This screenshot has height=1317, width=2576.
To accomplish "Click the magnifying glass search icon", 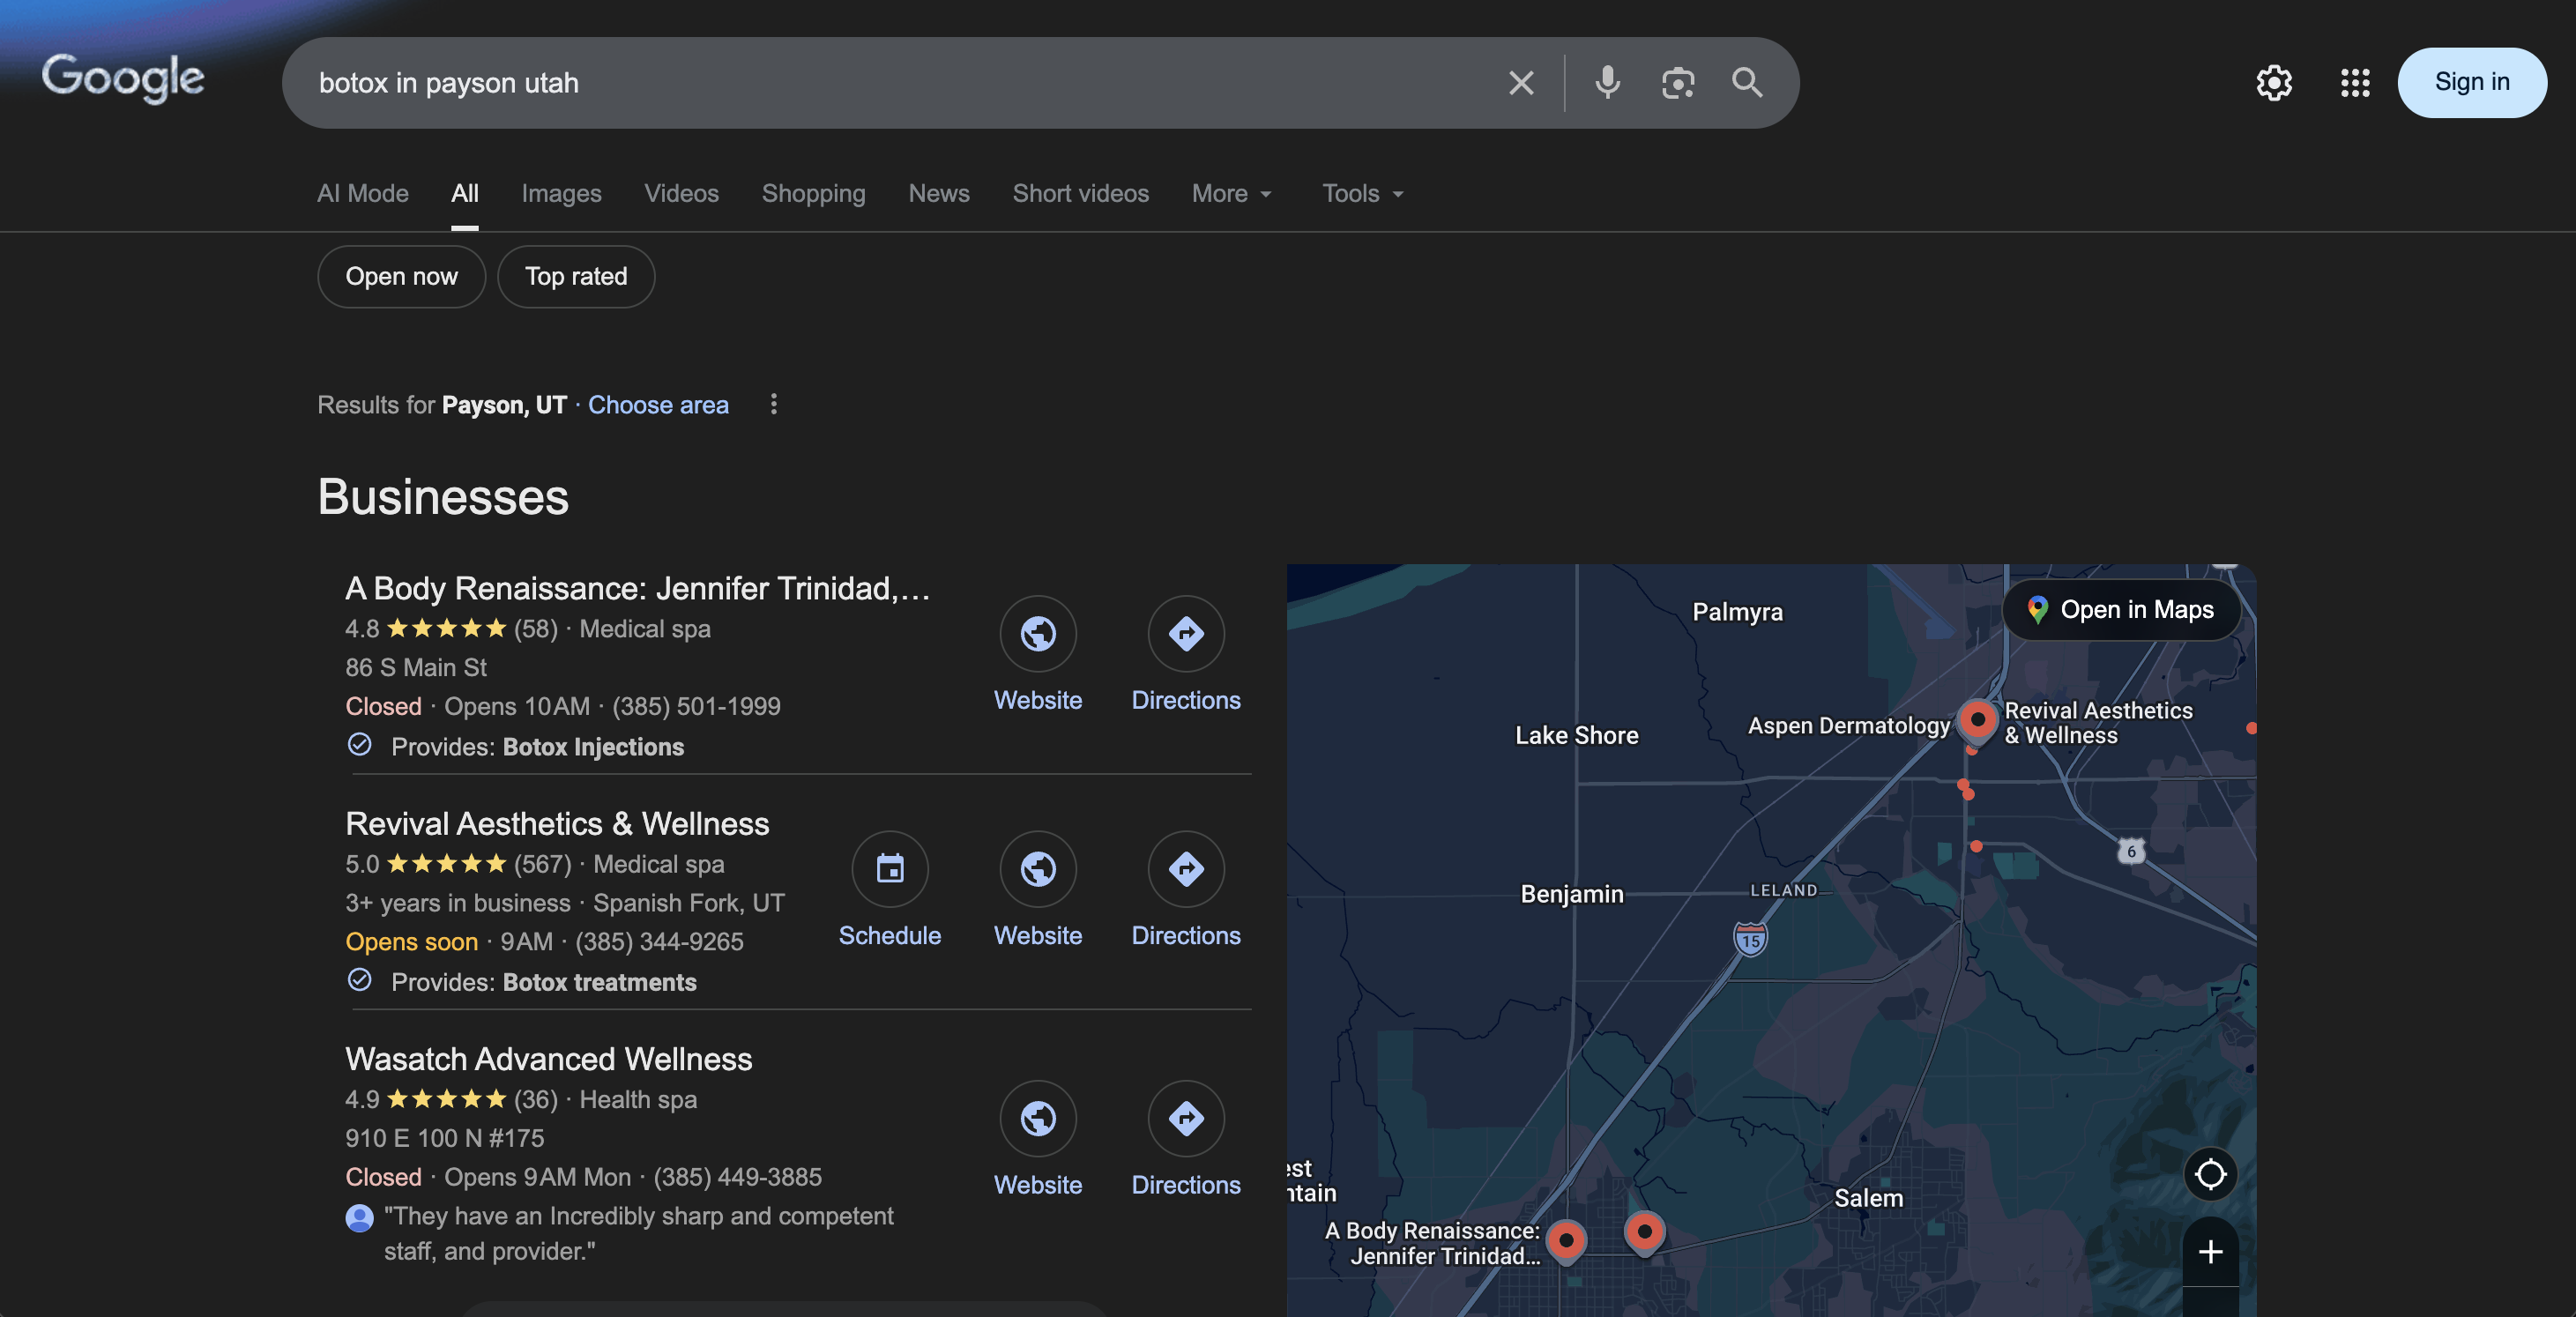I will (1747, 83).
